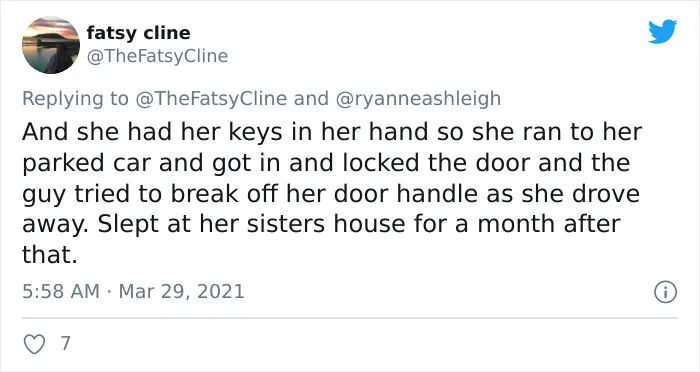
Task: Click the 'Replying to' label
Action: coord(75,98)
